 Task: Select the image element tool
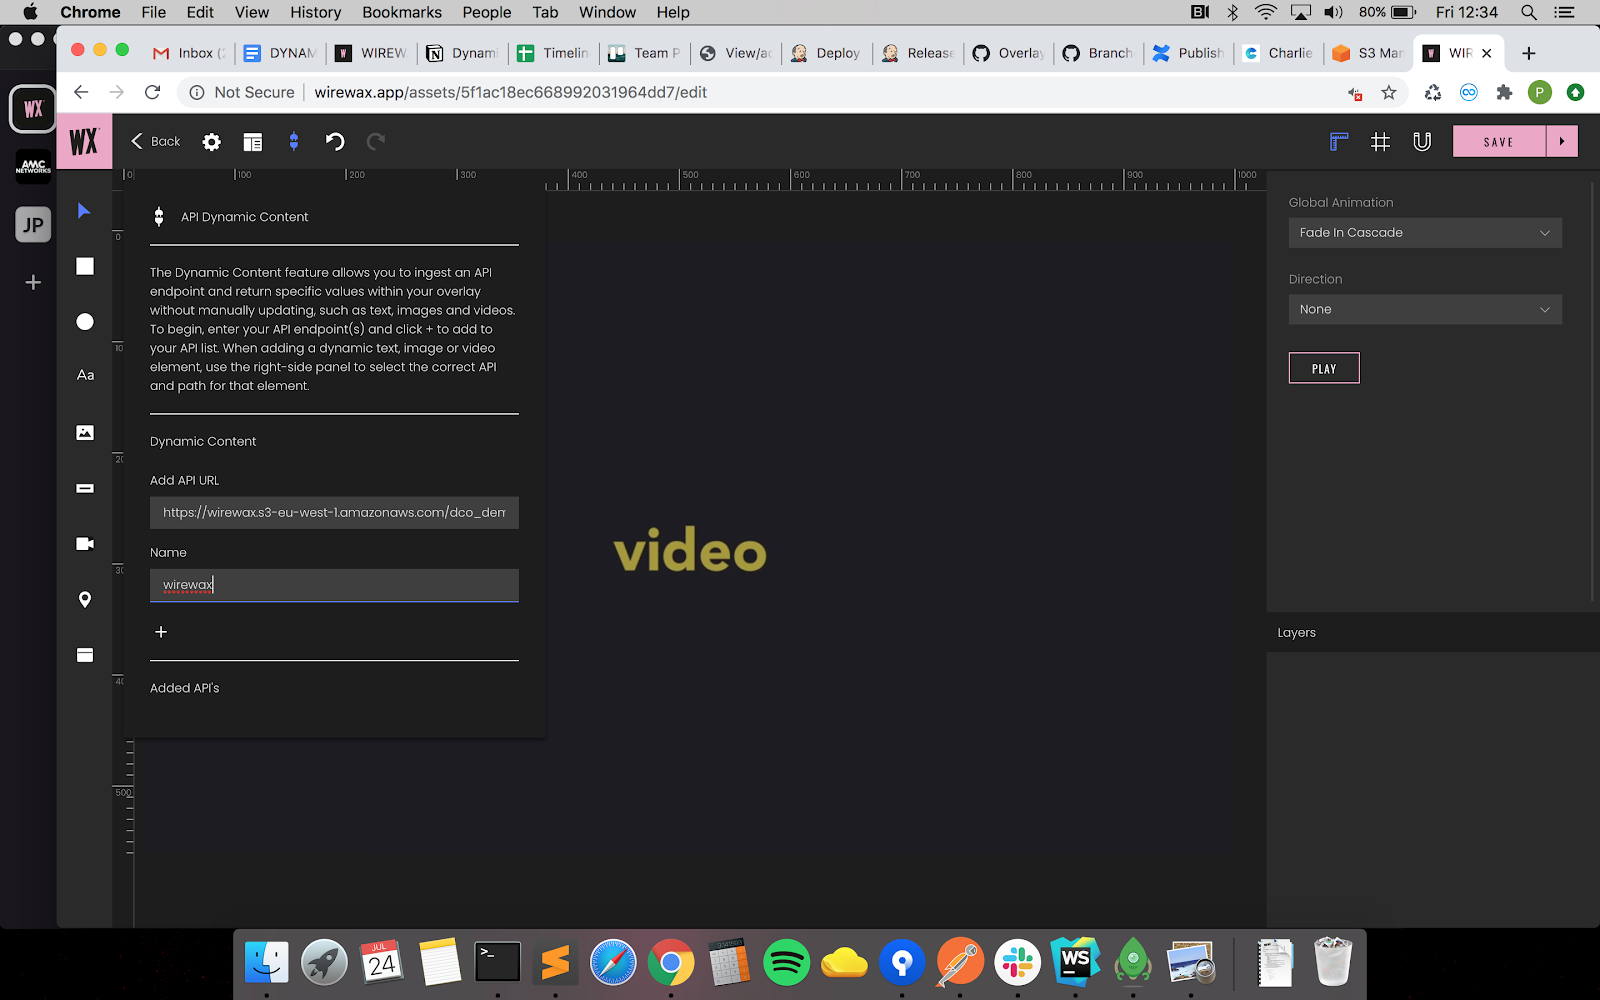click(x=85, y=432)
